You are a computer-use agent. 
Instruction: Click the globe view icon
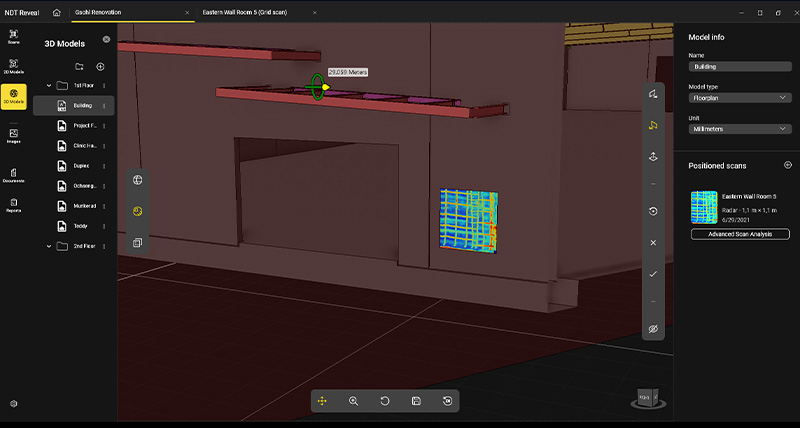138,180
